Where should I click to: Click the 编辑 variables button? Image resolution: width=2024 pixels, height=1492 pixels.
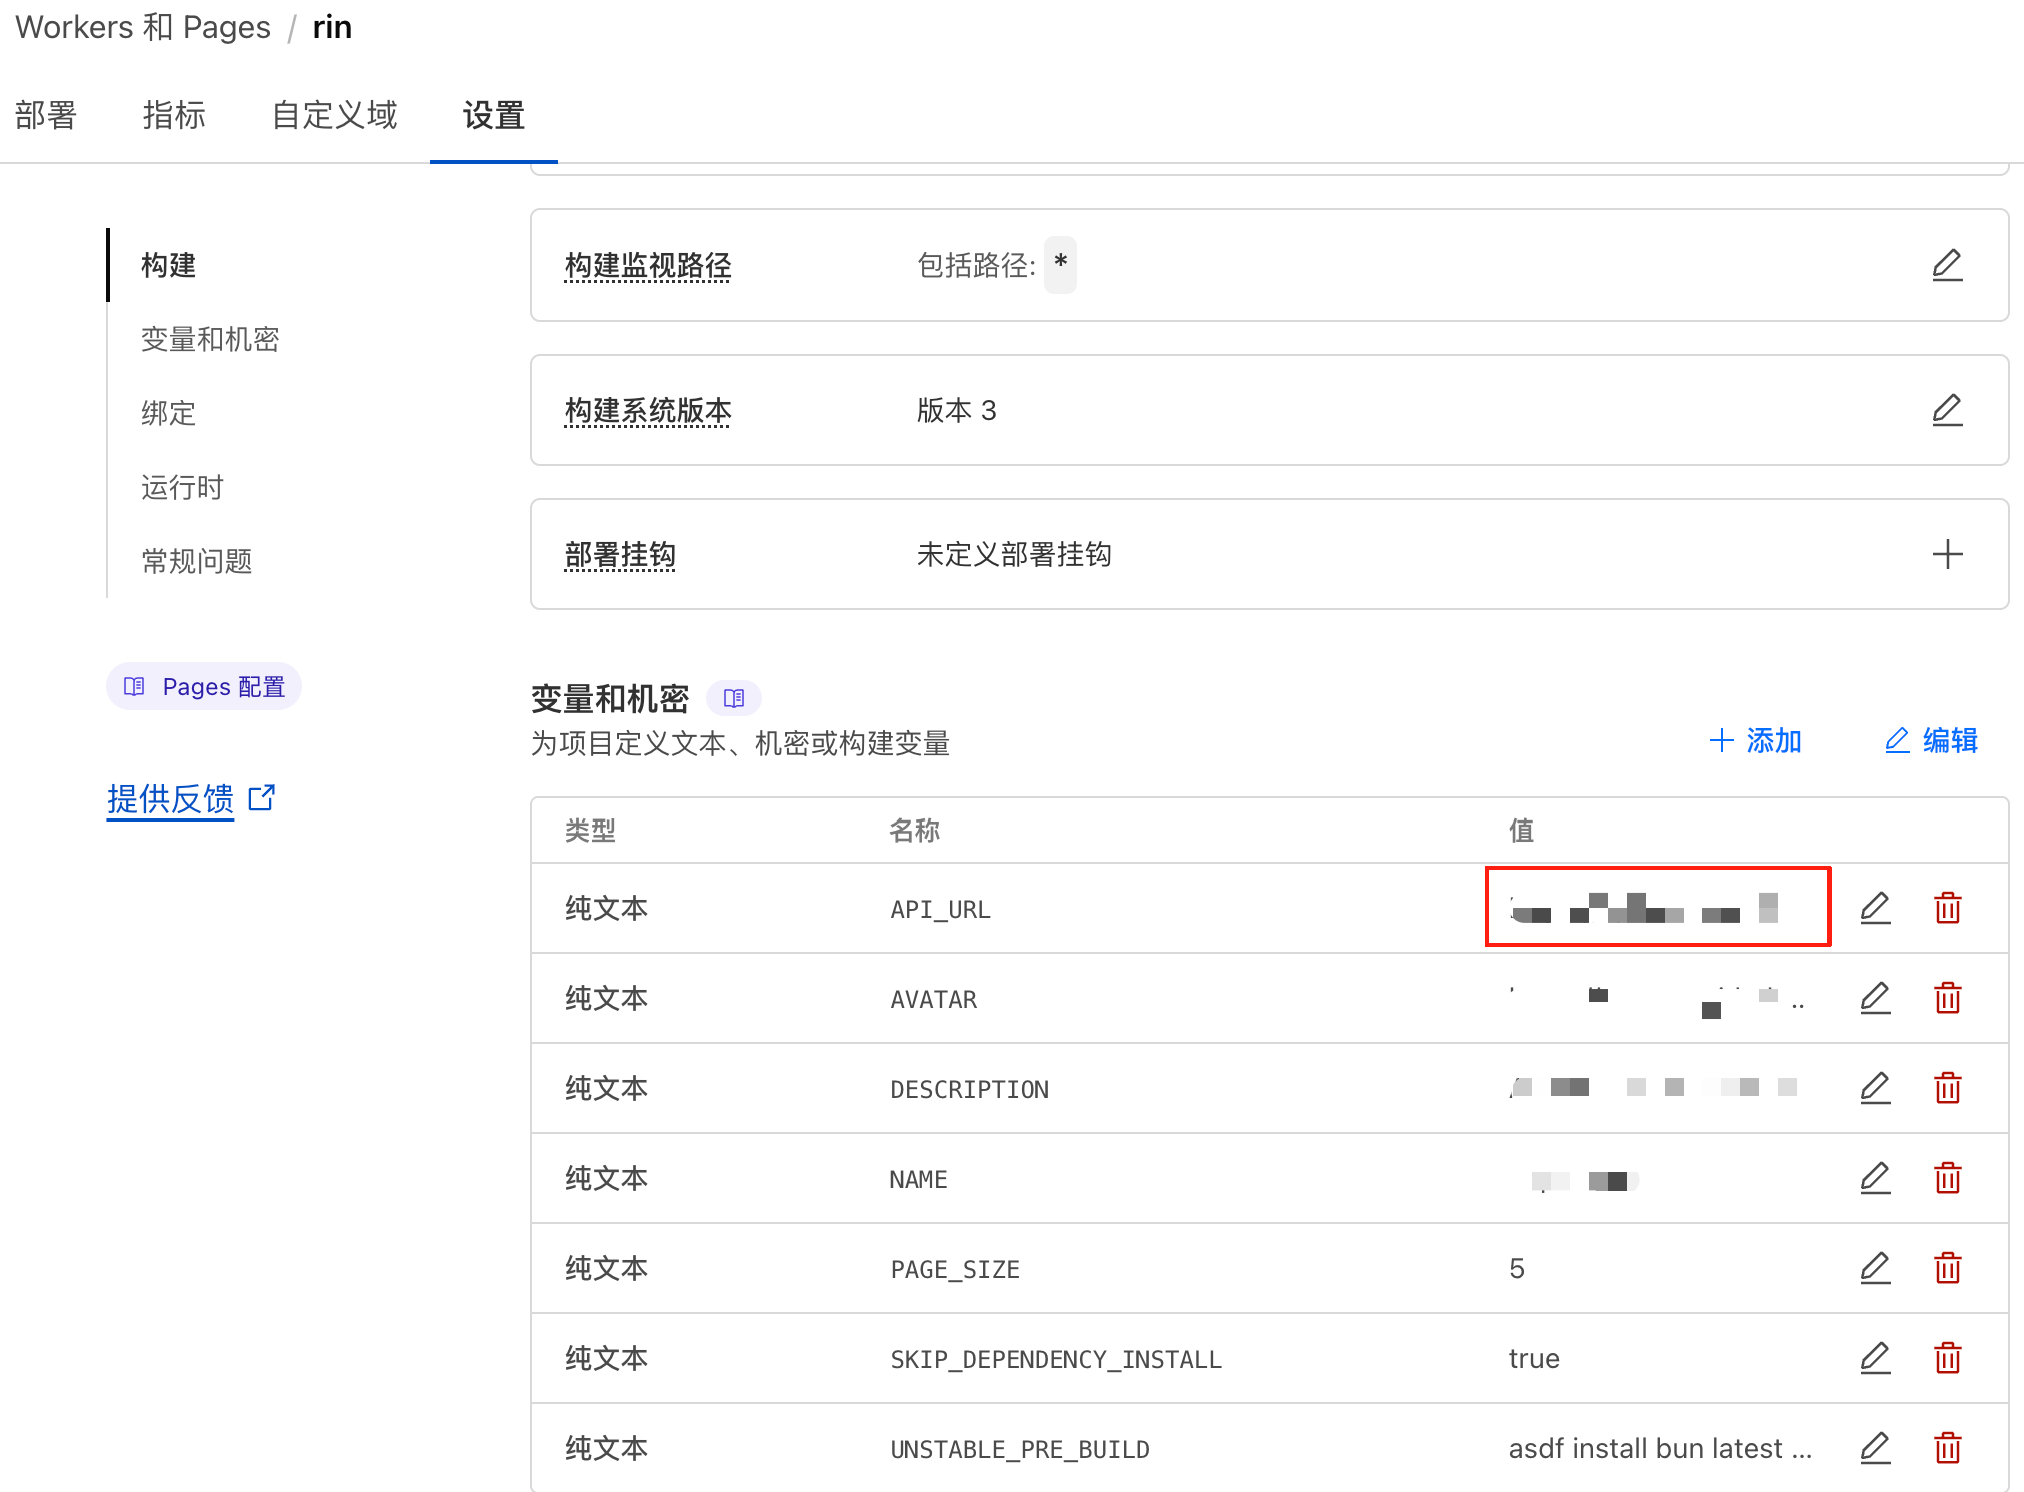click(x=1931, y=740)
